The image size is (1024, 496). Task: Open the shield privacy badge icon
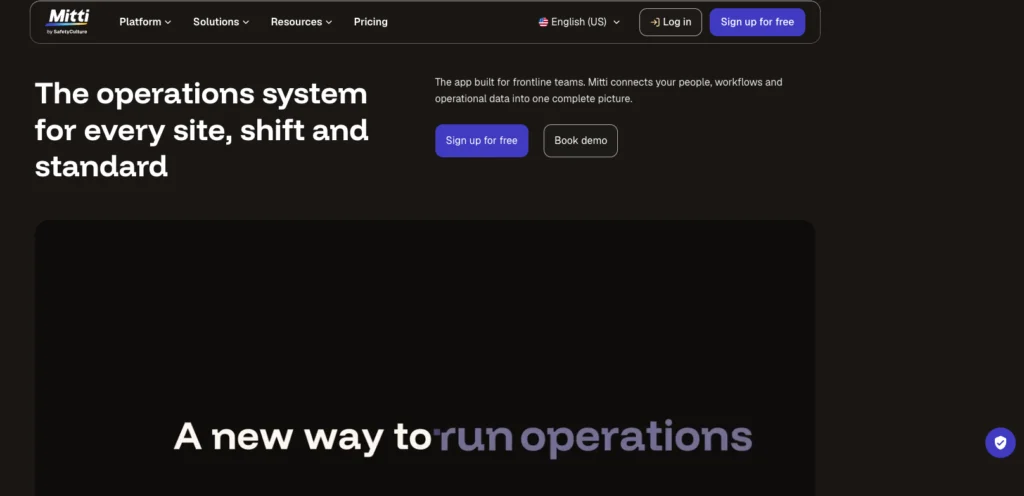pyautogui.click(x=1000, y=442)
